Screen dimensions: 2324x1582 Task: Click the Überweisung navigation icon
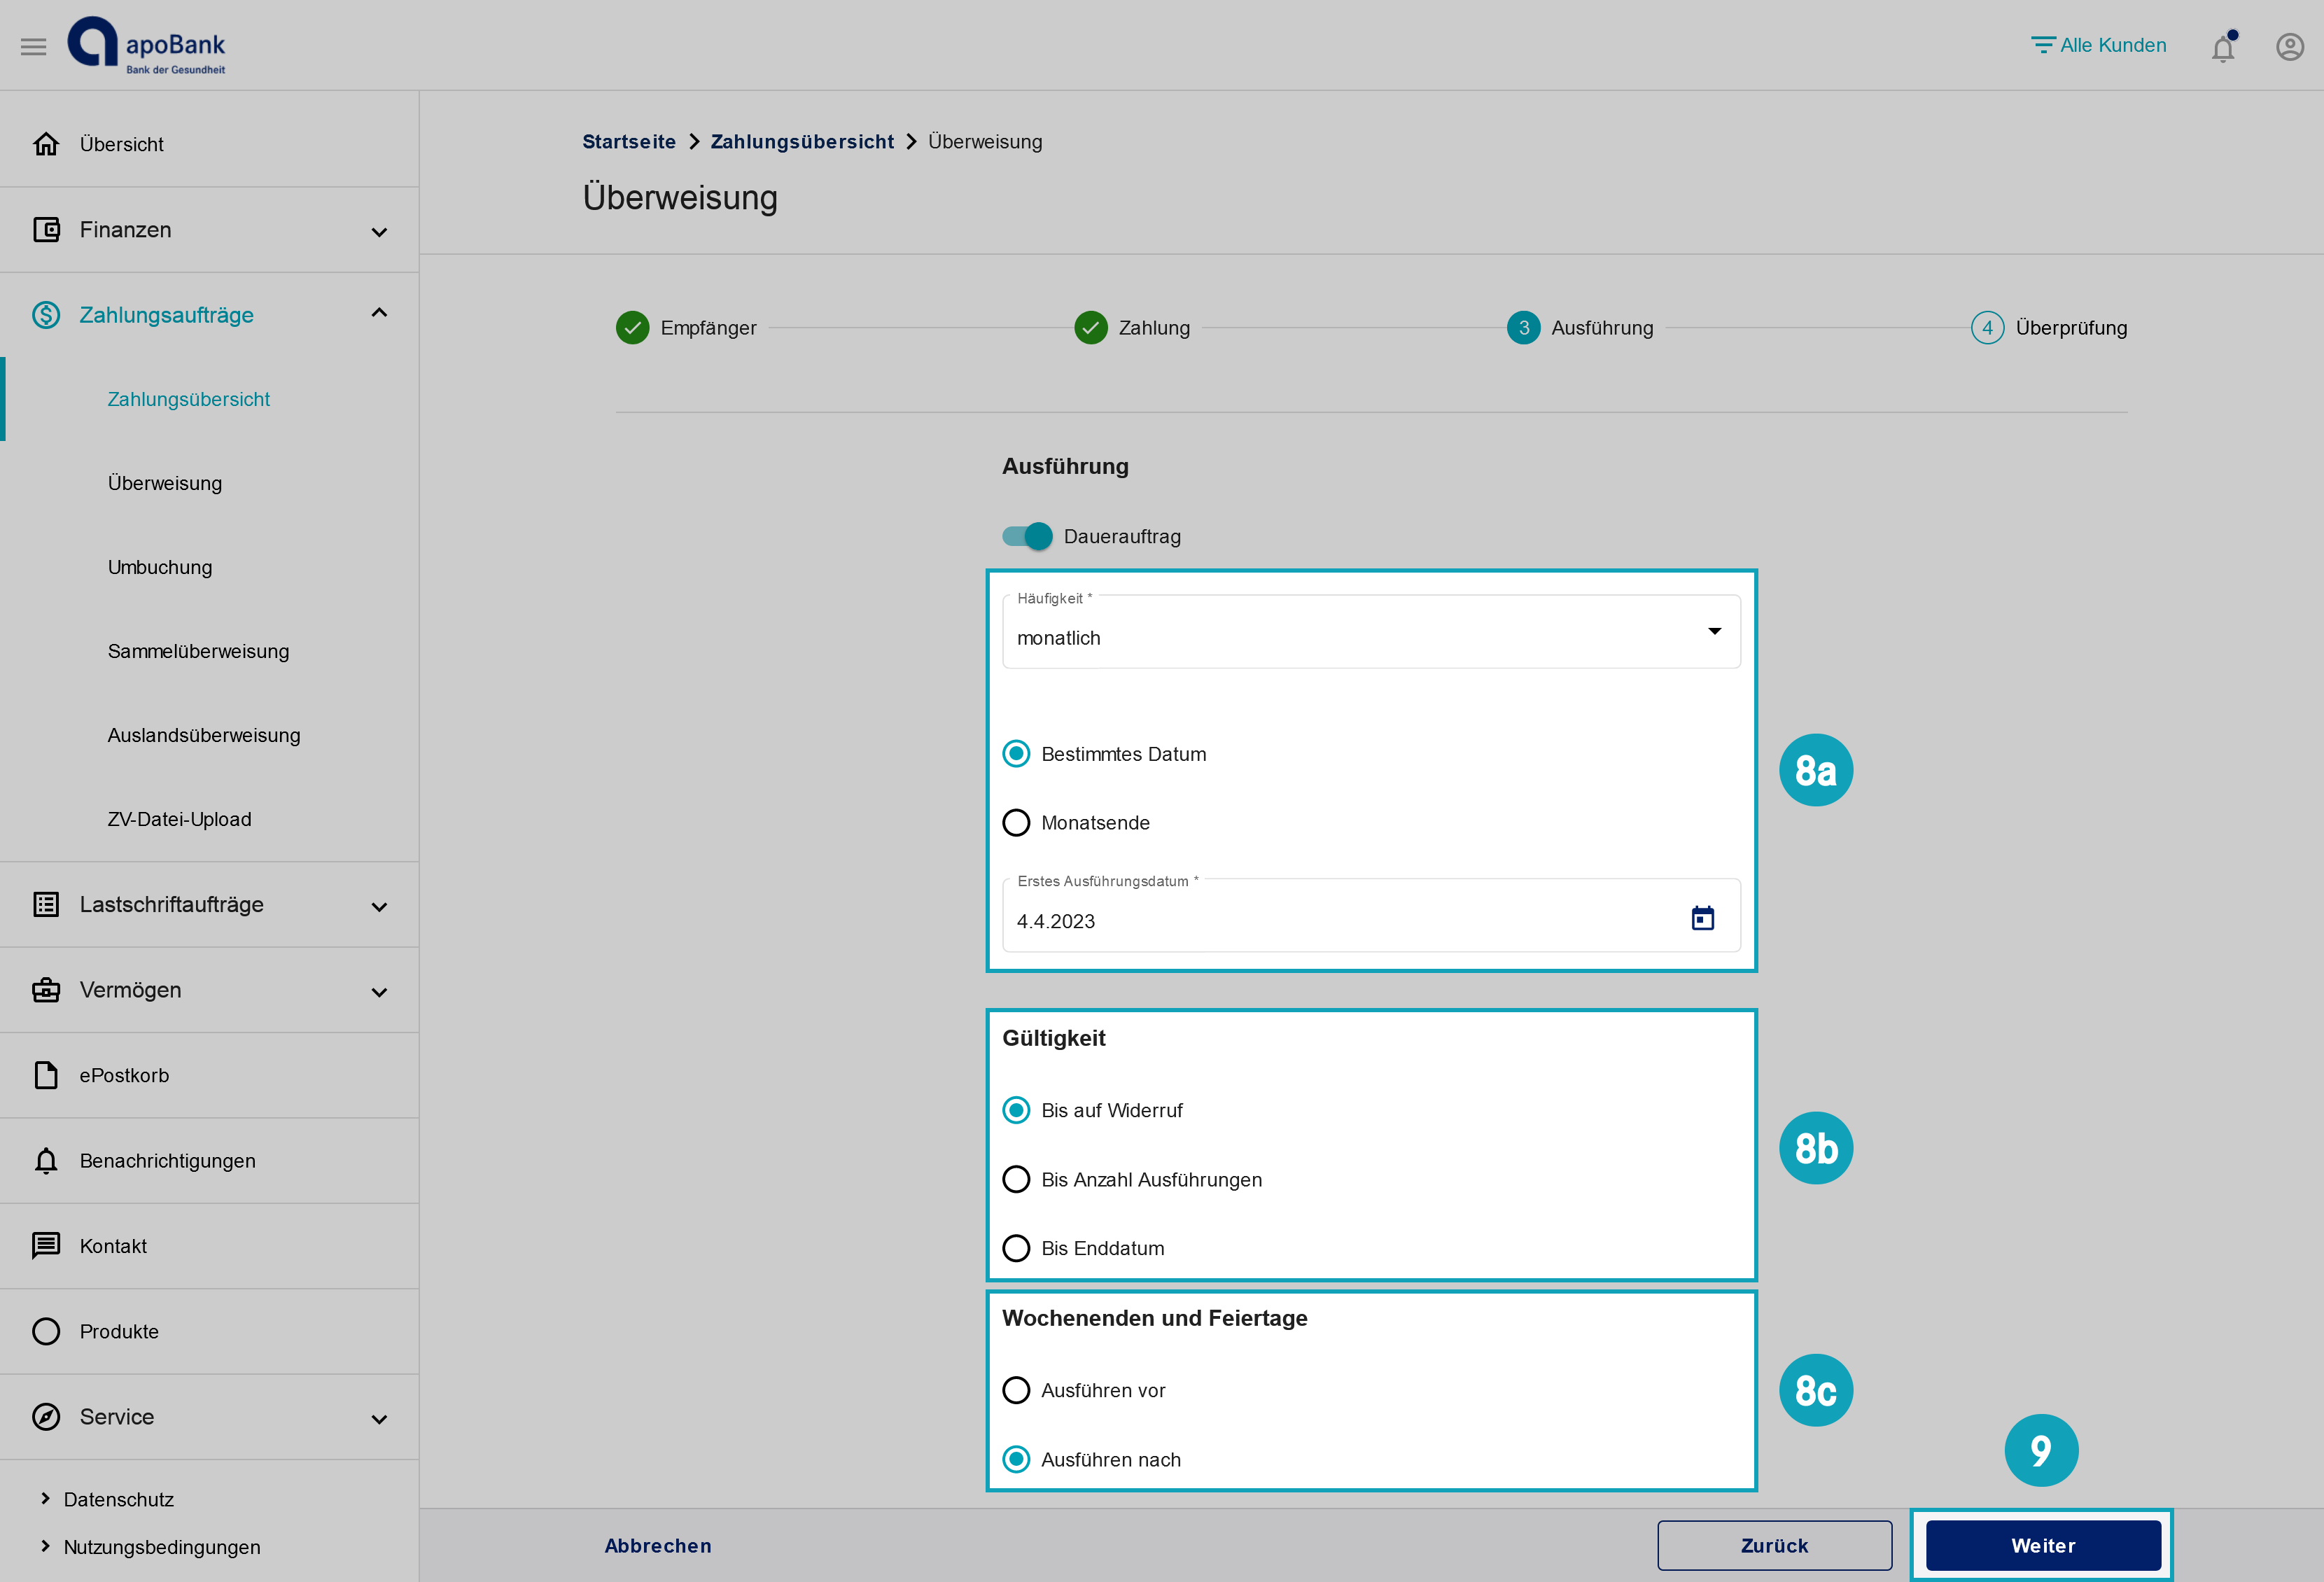pyautogui.click(x=164, y=482)
